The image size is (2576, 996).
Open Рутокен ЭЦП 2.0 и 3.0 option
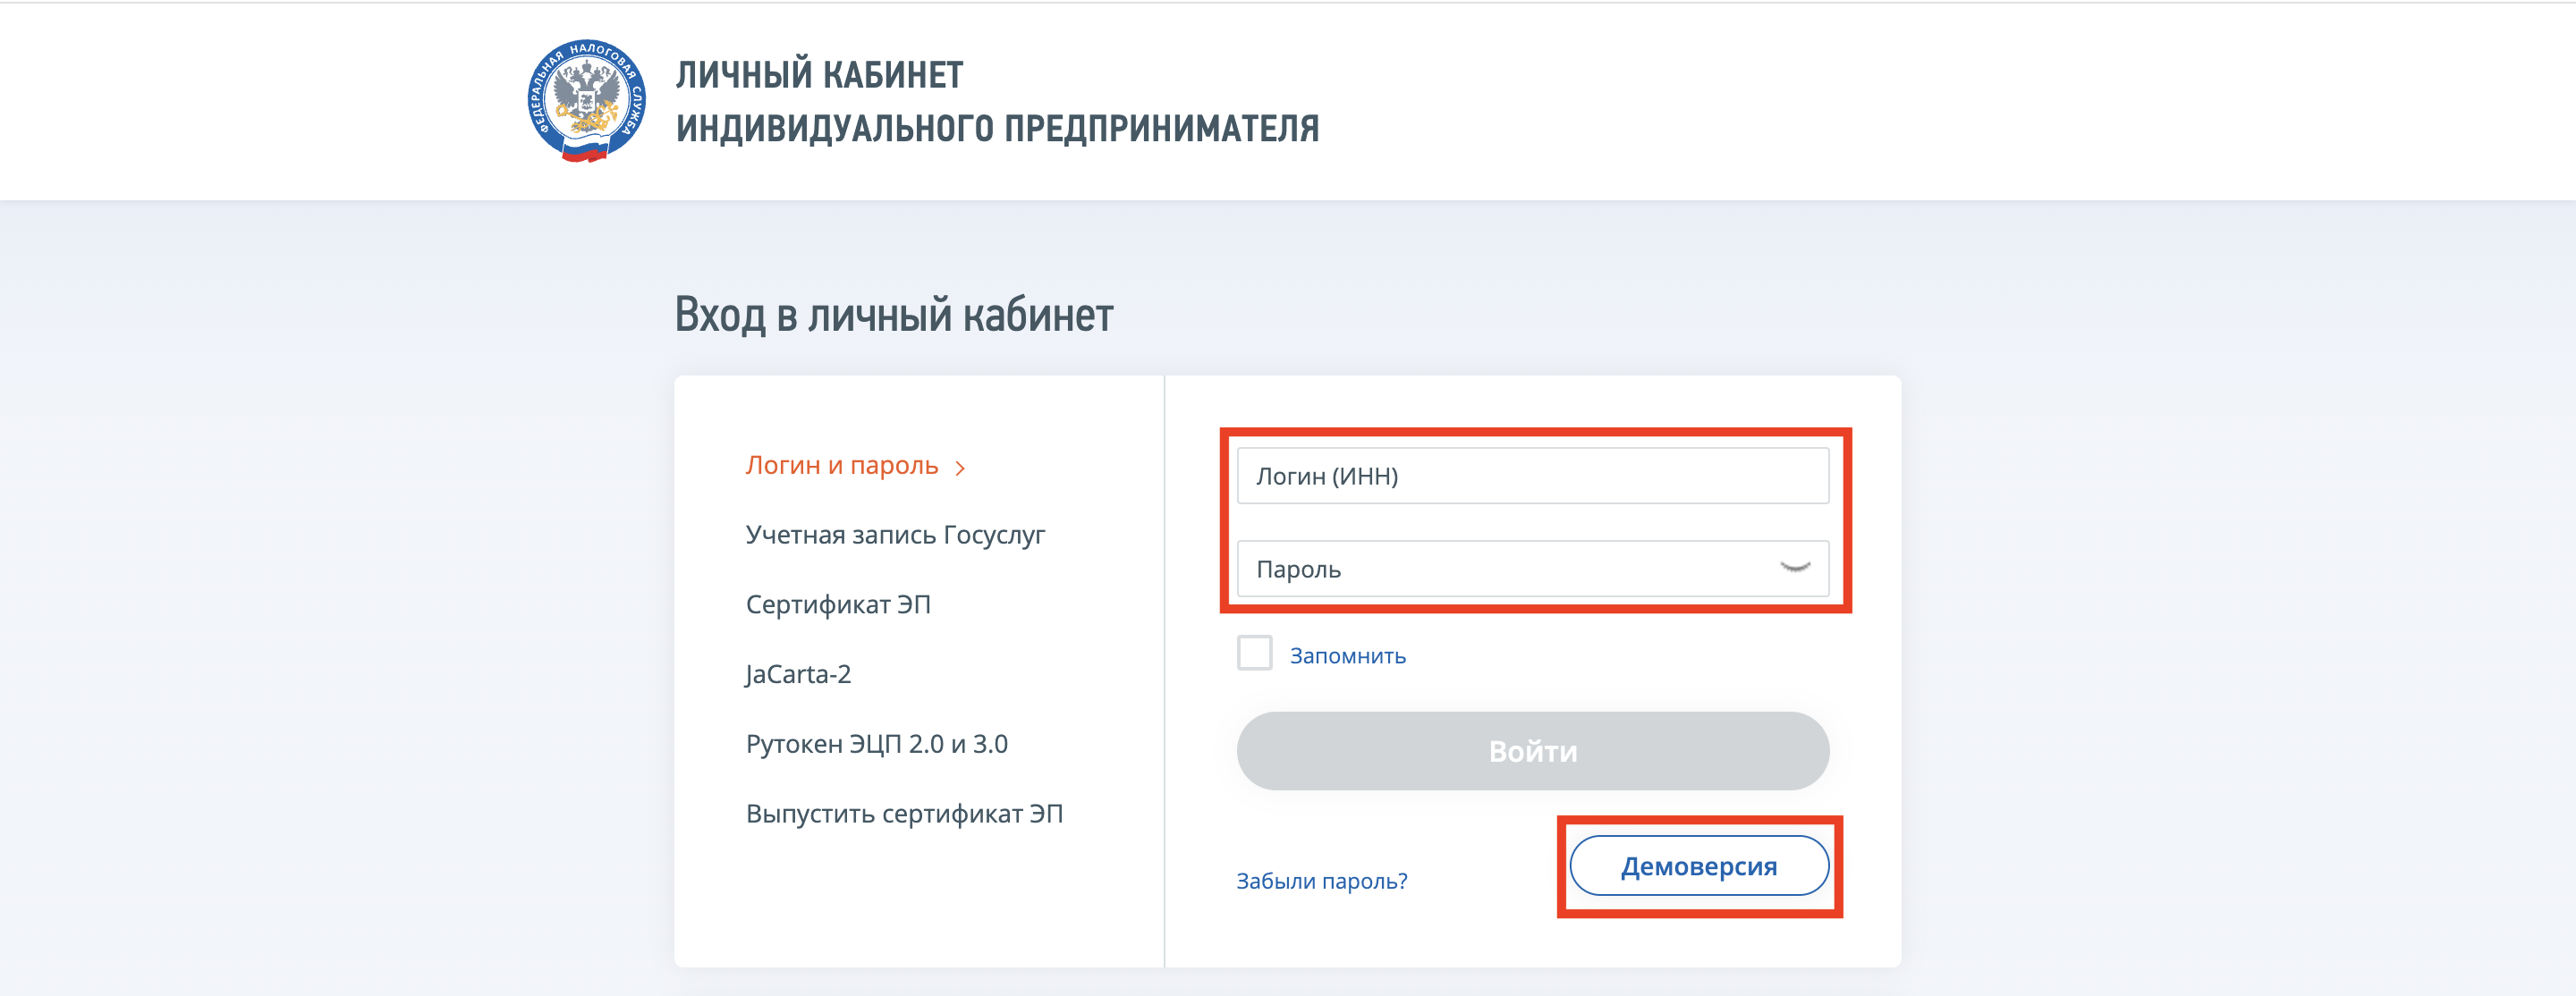pos(876,744)
